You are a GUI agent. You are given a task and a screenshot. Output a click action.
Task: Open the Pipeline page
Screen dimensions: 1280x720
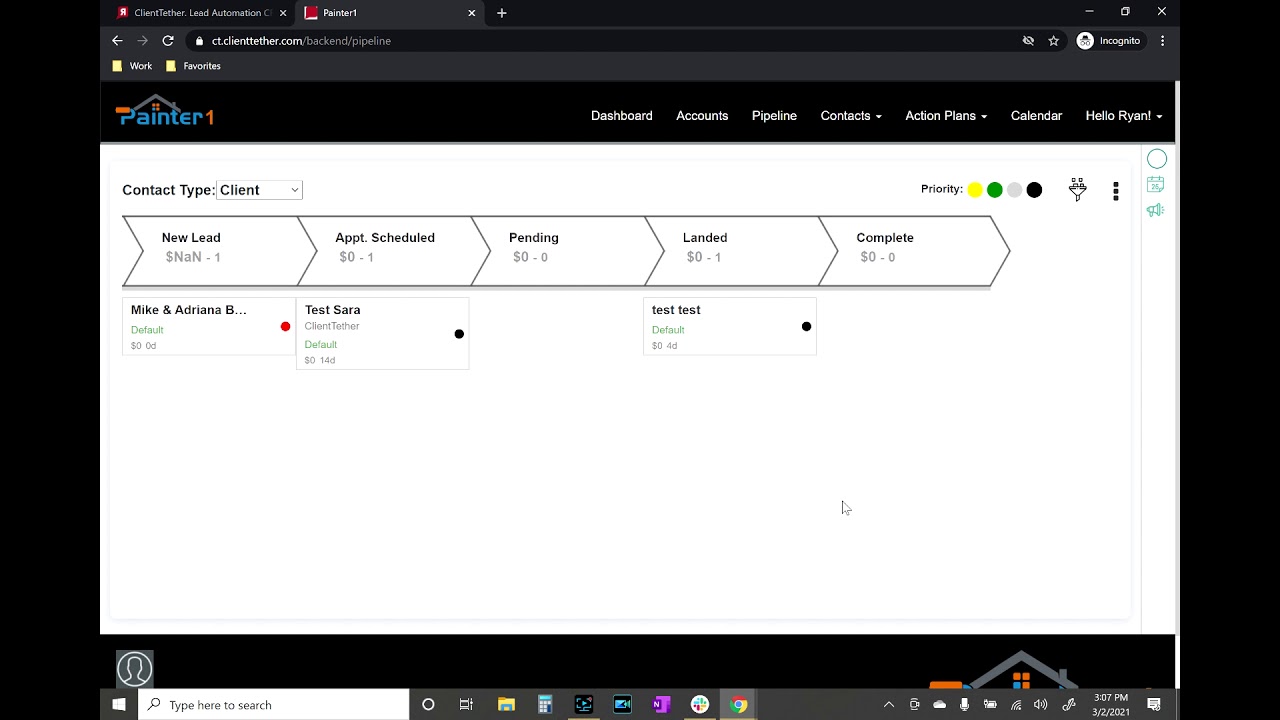pyautogui.click(x=774, y=116)
